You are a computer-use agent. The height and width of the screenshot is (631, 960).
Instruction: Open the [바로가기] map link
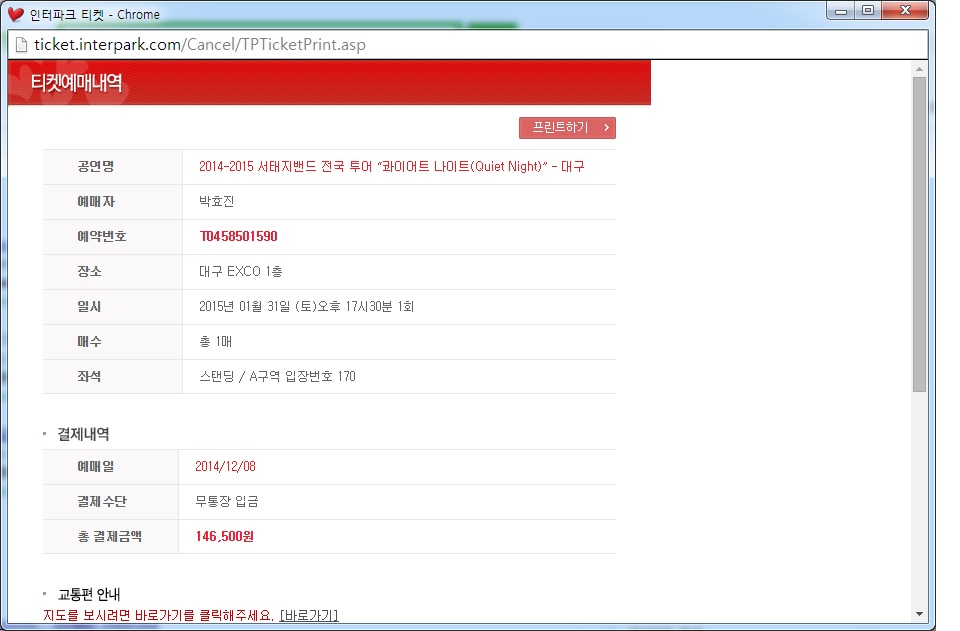[309, 614]
